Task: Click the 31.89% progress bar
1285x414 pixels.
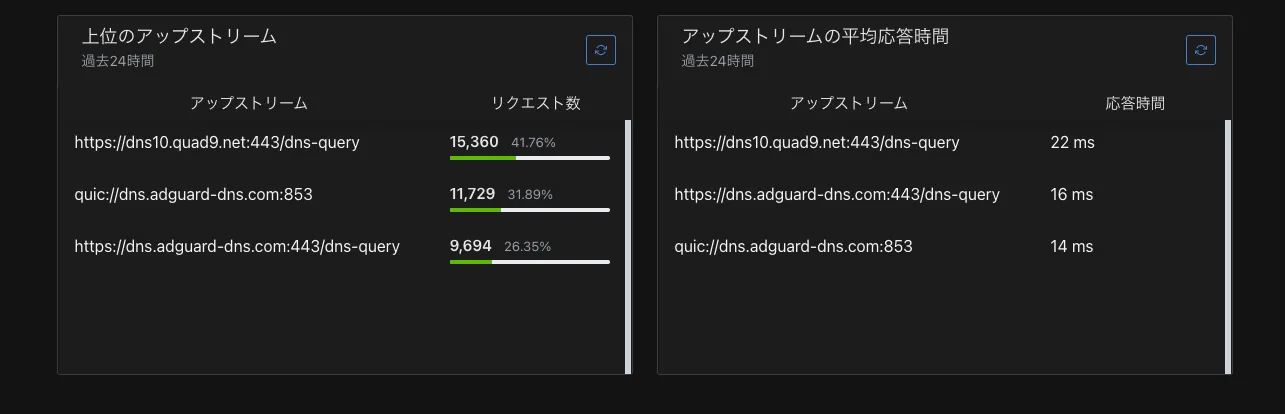Action: pyautogui.click(x=530, y=210)
